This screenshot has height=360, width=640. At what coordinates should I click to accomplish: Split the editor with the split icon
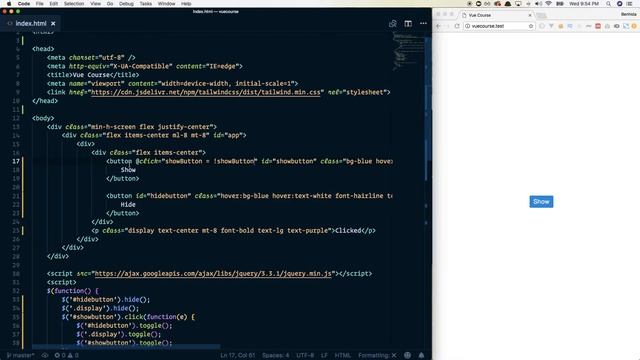(408, 24)
